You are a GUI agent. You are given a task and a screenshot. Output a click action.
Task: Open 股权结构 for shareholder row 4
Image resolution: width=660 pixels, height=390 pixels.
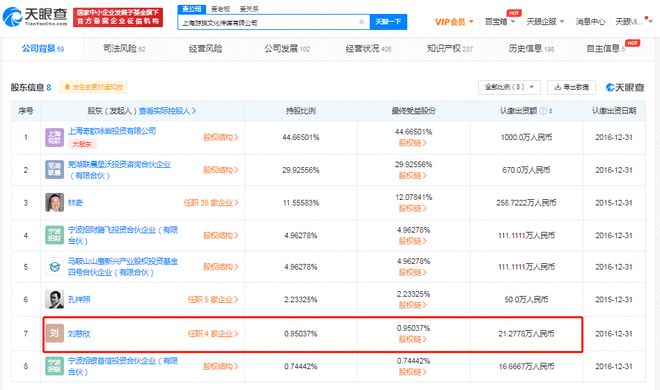tap(221, 235)
